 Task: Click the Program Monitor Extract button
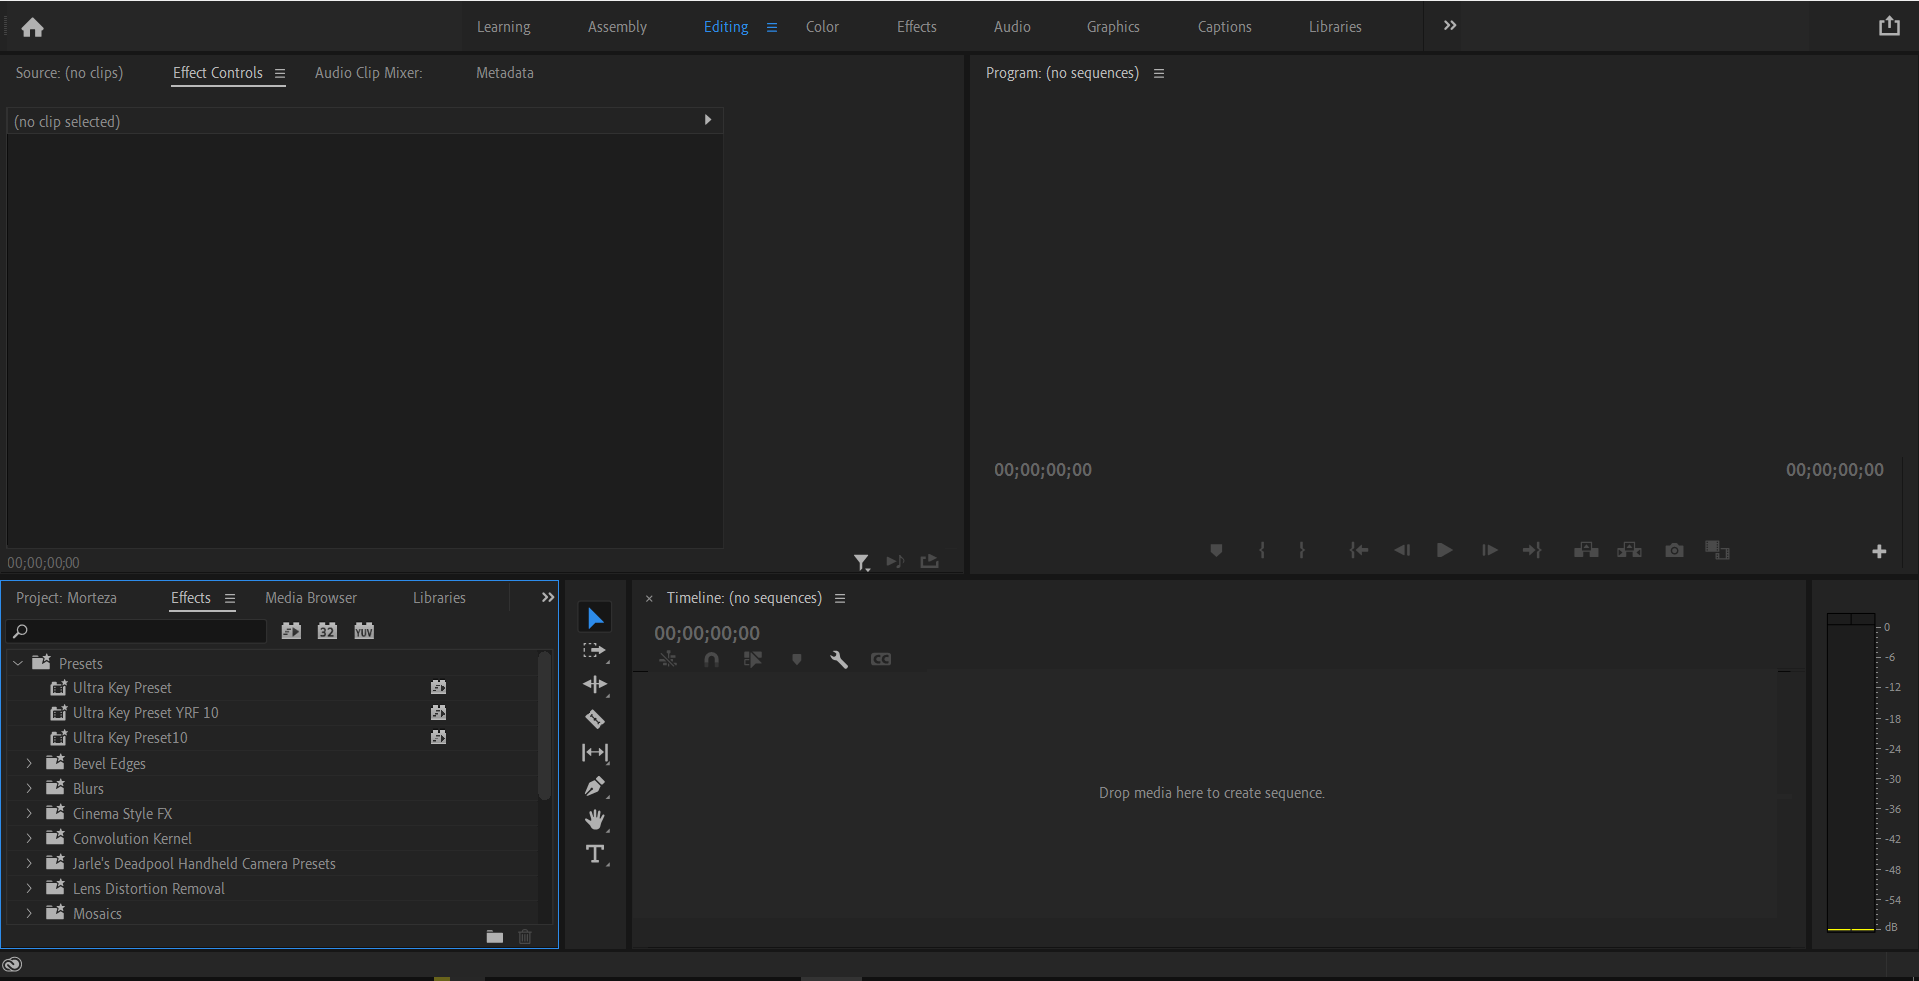coord(1630,551)
